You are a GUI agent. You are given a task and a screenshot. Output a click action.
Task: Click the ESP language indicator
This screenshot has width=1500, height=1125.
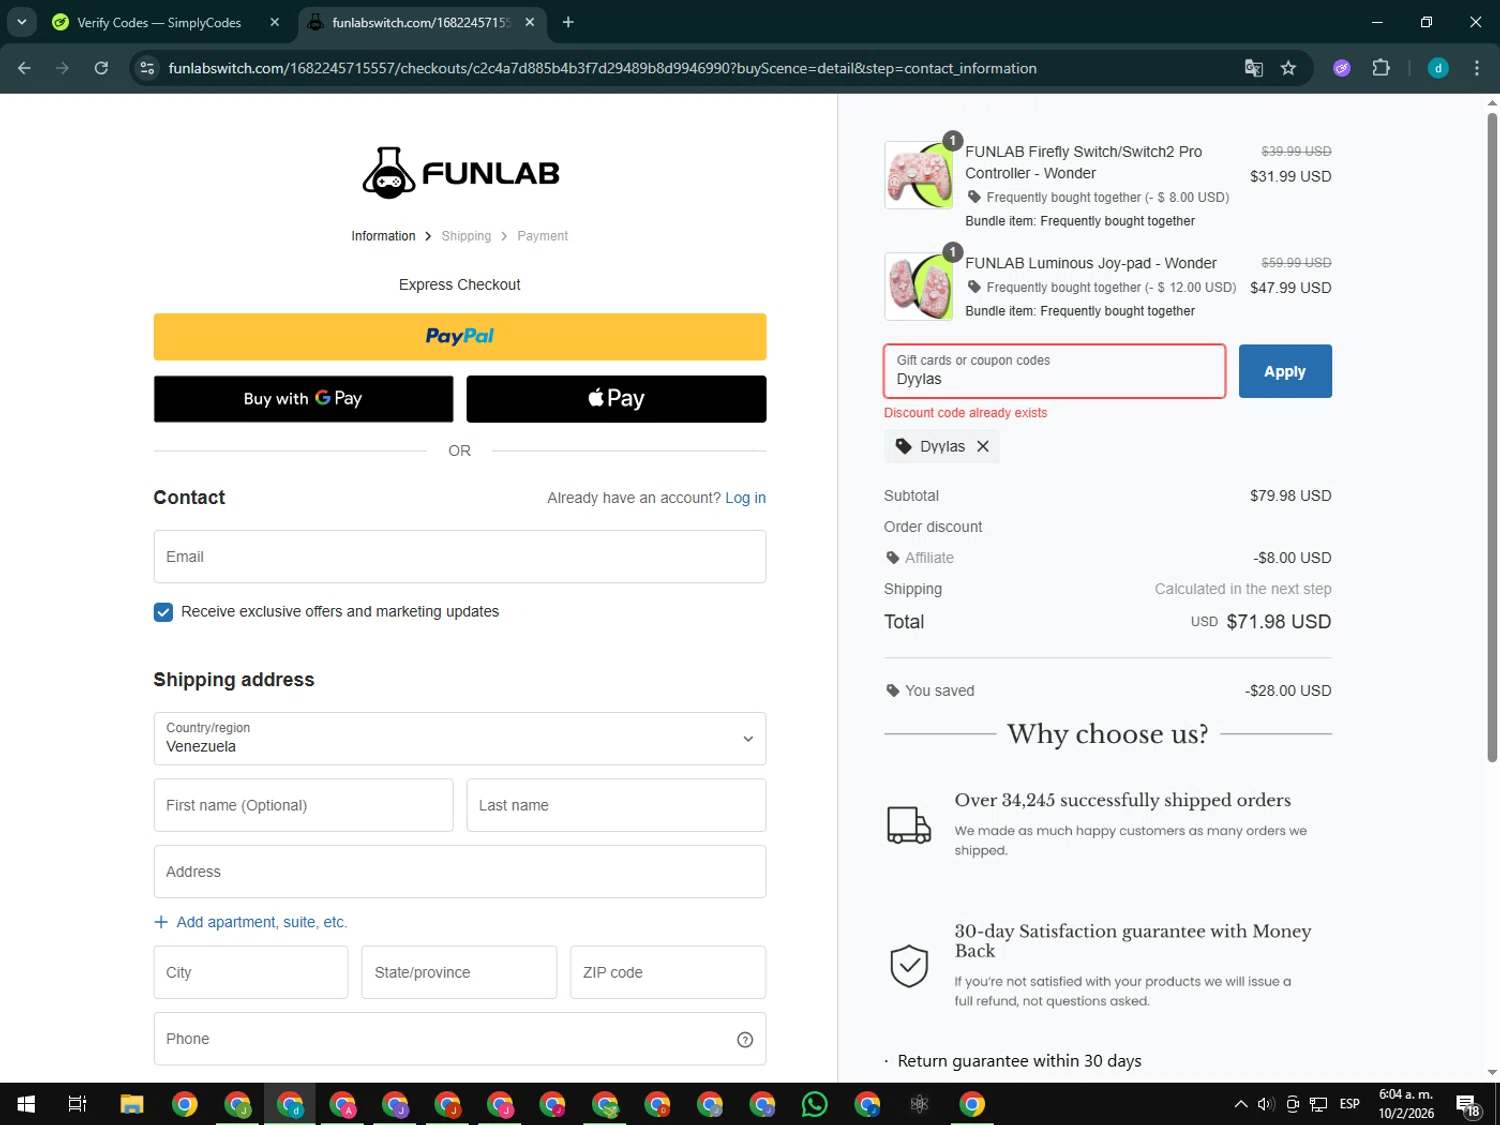point(1350,1104)
